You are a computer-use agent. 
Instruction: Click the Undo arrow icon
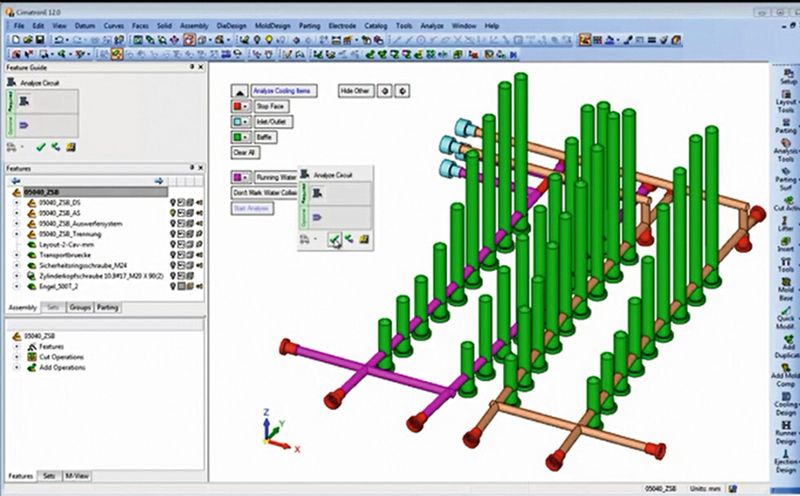click(59, 40)
